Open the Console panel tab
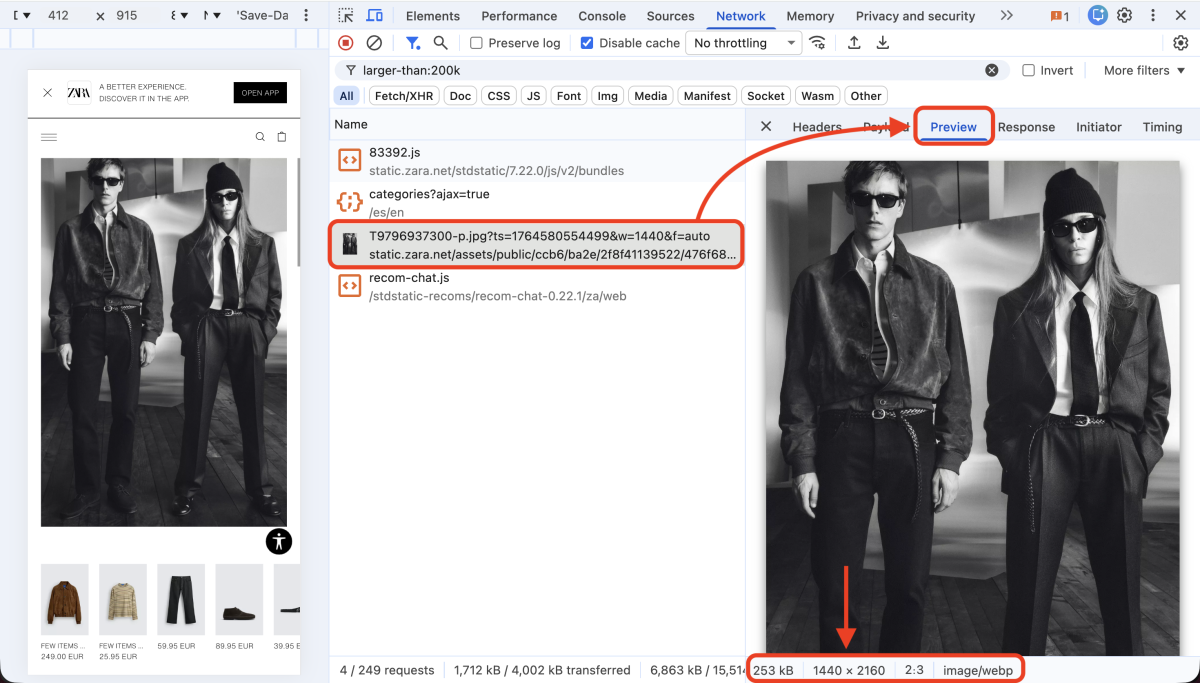This screenshot has height=683, width=1200. 601,15
